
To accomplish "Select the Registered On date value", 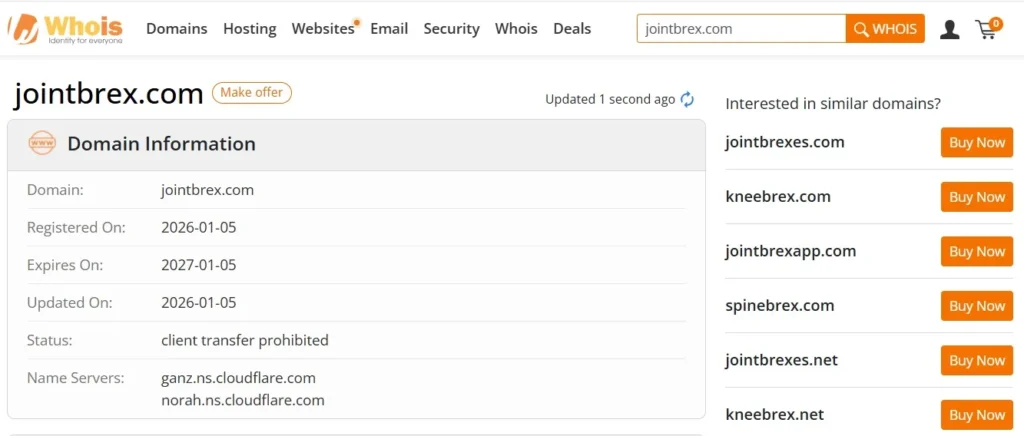I will [199, 228].
